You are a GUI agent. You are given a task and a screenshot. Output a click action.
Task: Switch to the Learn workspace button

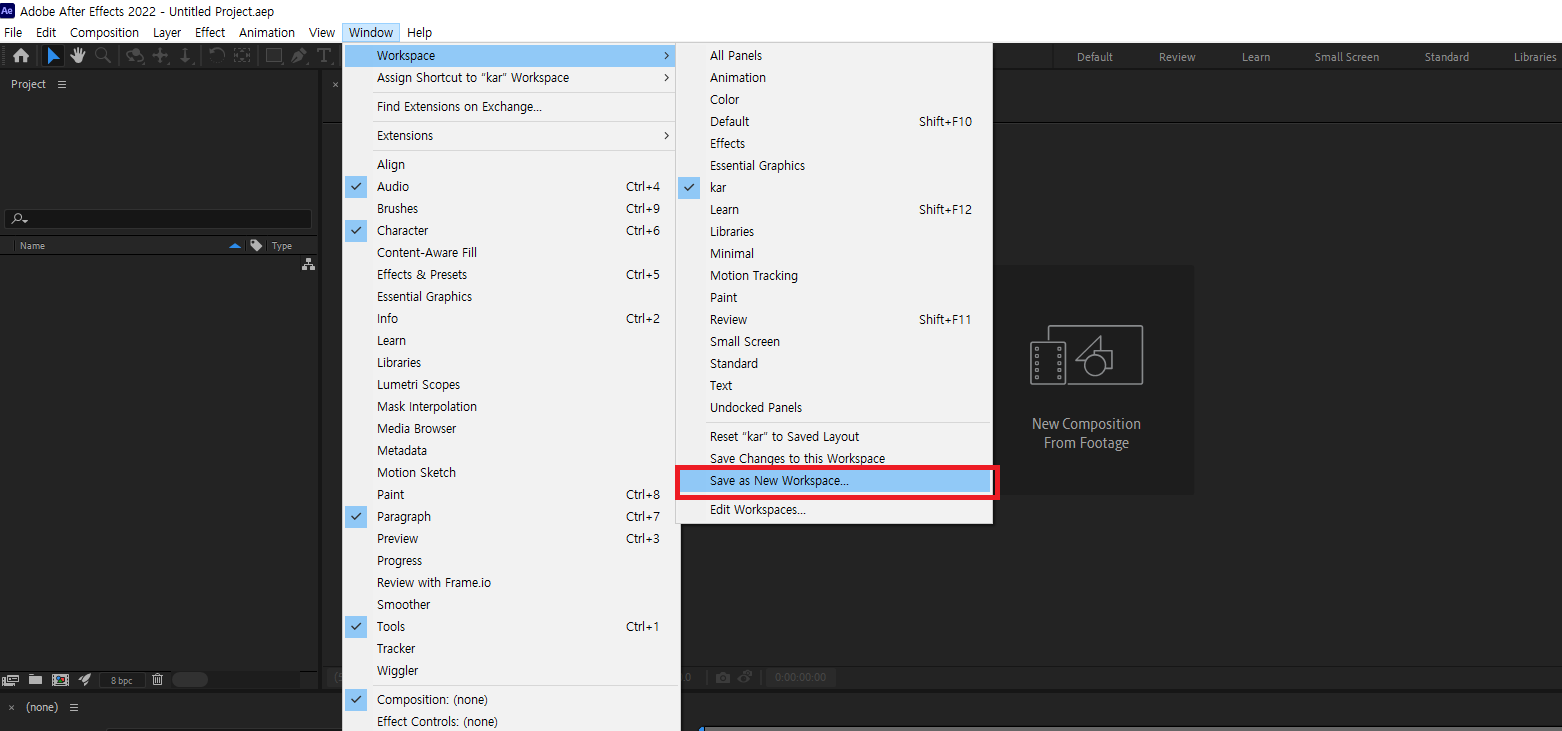(1256, 57)
